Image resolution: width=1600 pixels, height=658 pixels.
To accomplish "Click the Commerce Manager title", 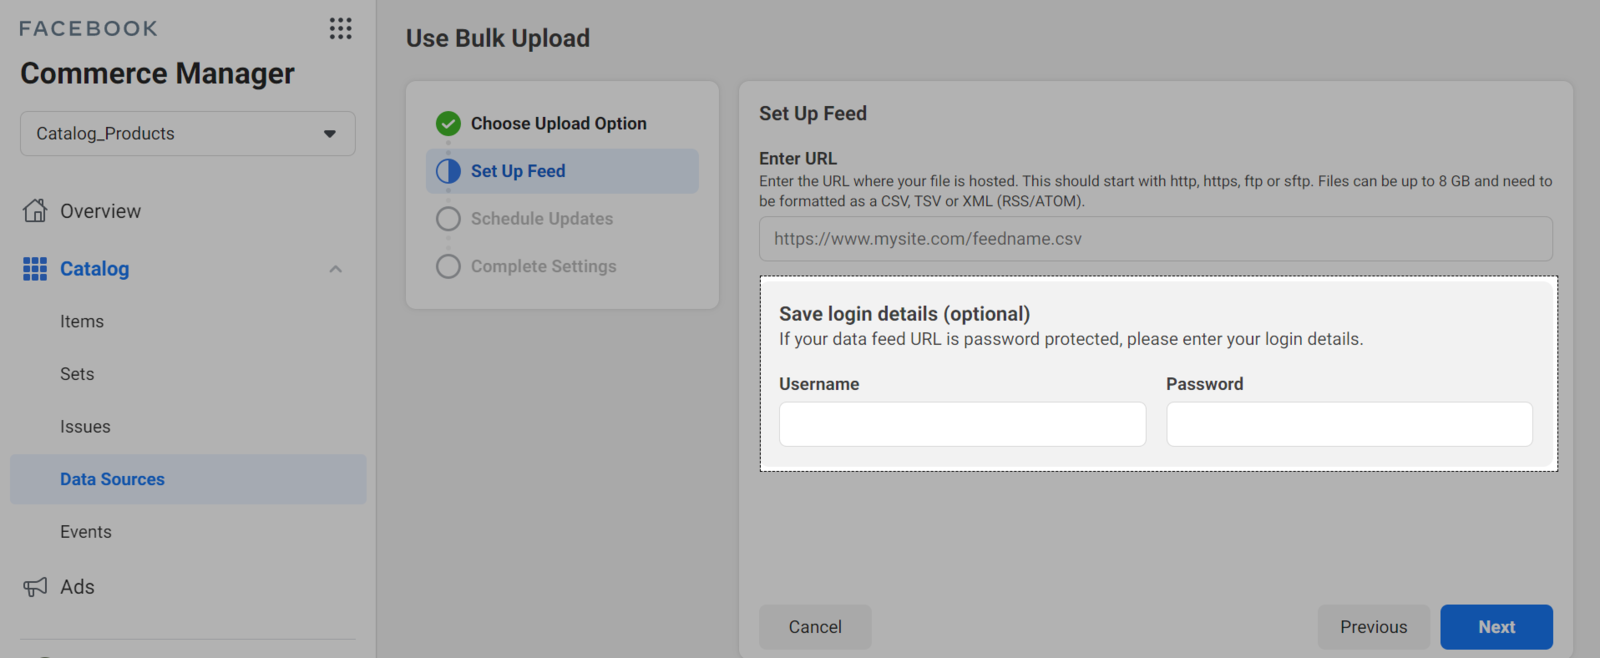I will [157, 73].
